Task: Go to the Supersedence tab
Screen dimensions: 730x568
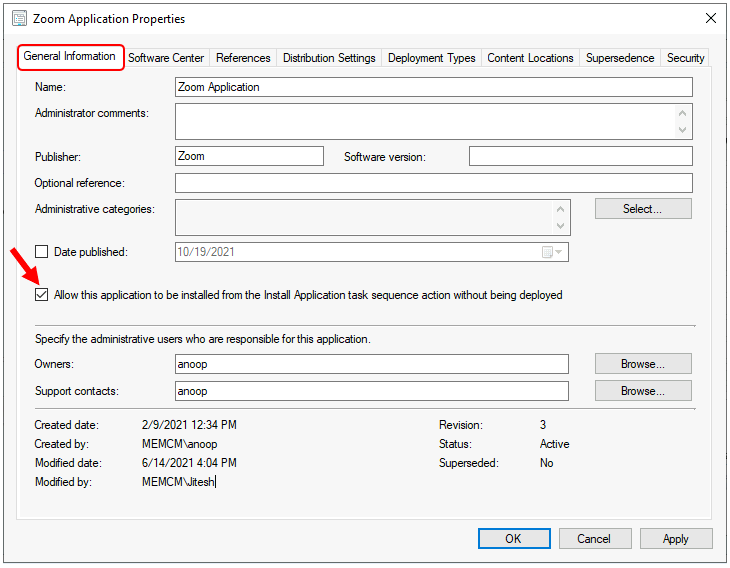Action: pos(620,58)
